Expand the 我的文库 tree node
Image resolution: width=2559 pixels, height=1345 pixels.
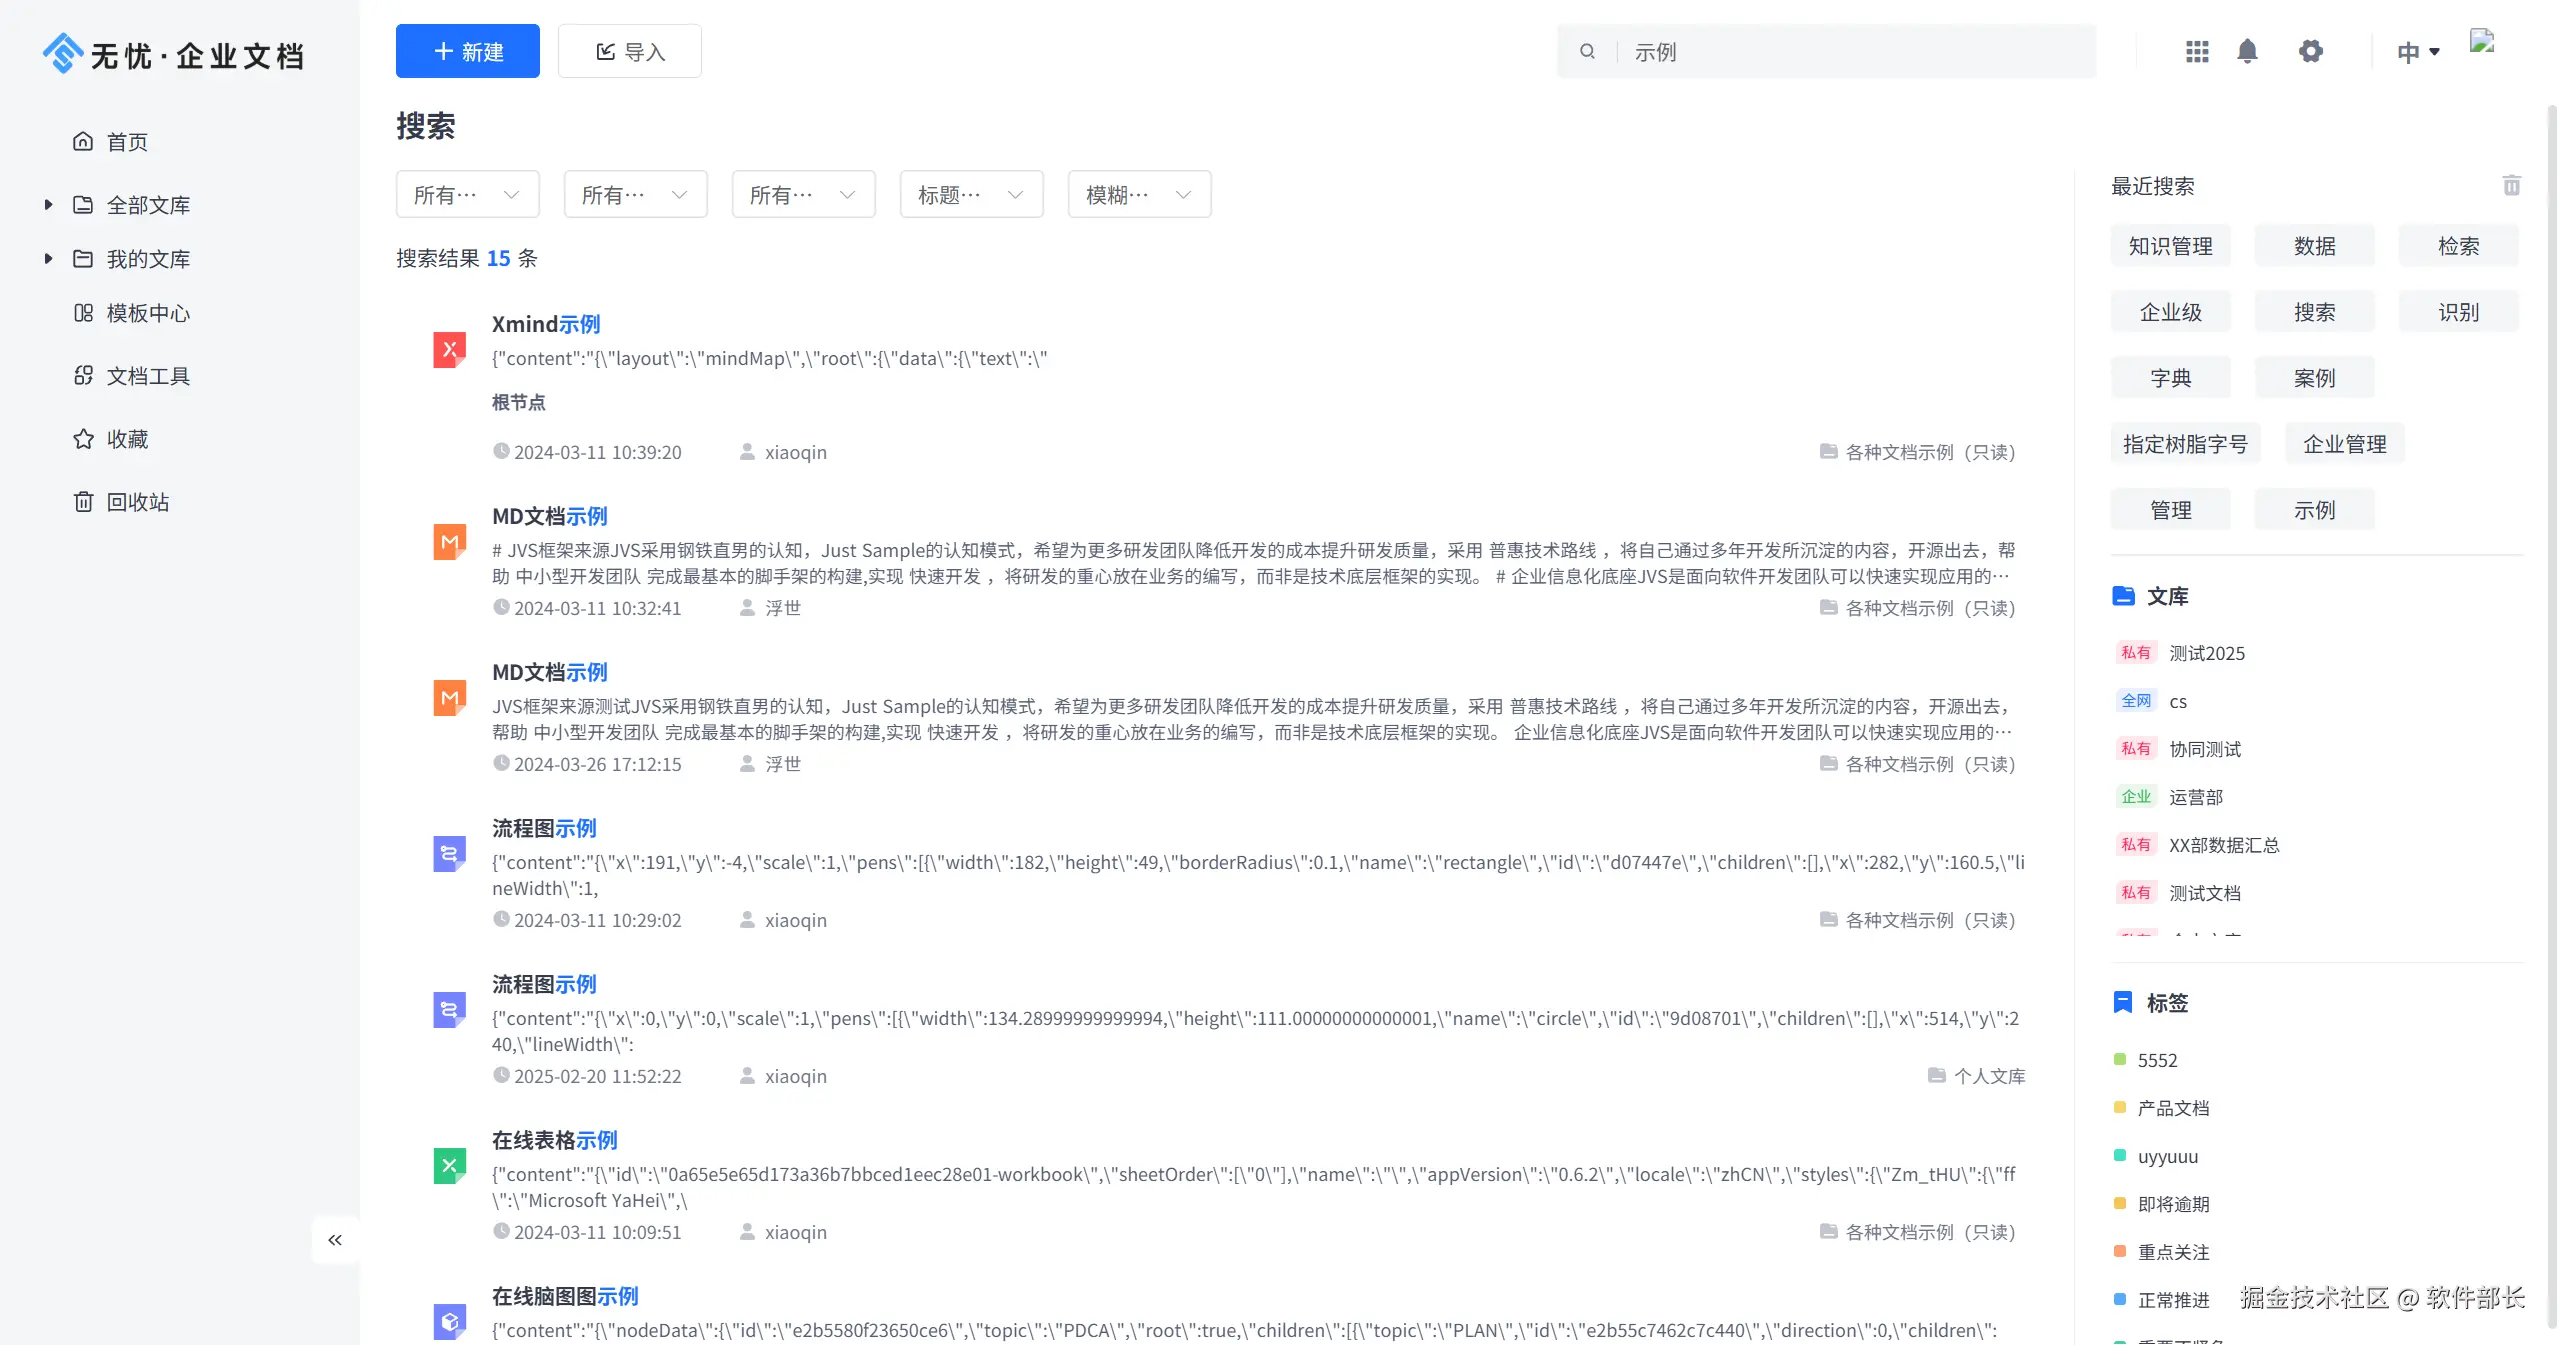click(x=48, y=259)
